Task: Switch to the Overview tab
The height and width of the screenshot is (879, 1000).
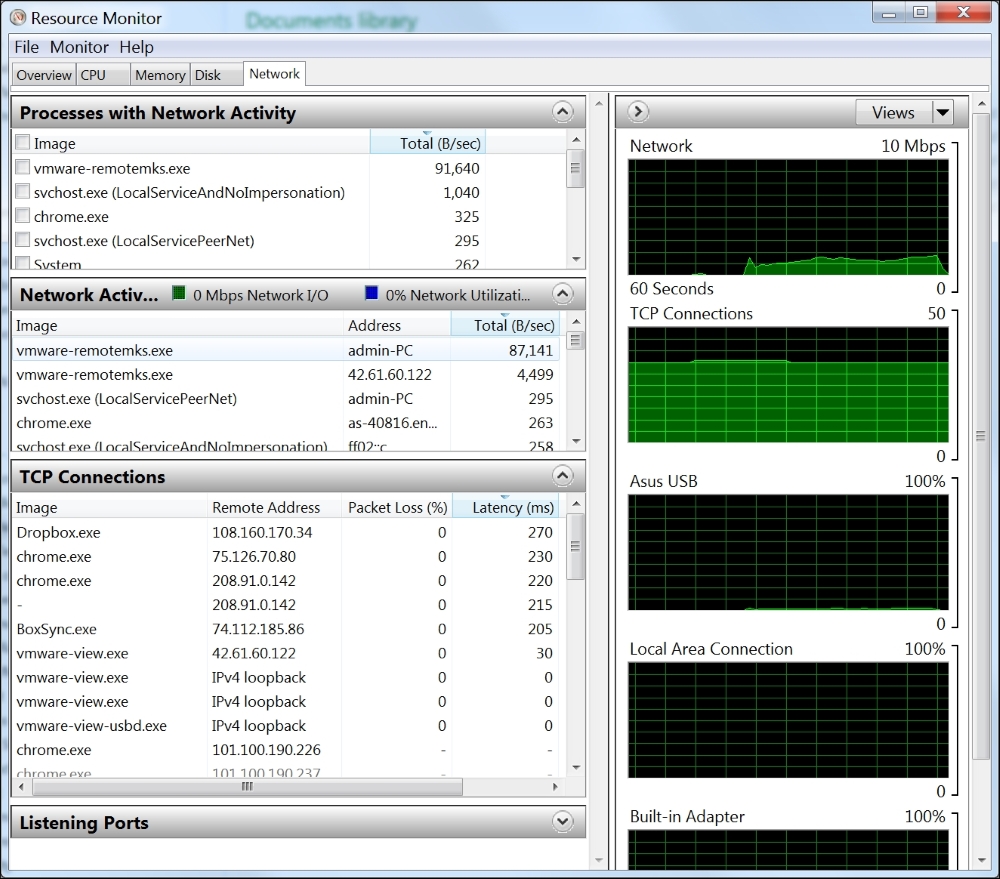Action: pyautogui.click(x=44, y=75)
